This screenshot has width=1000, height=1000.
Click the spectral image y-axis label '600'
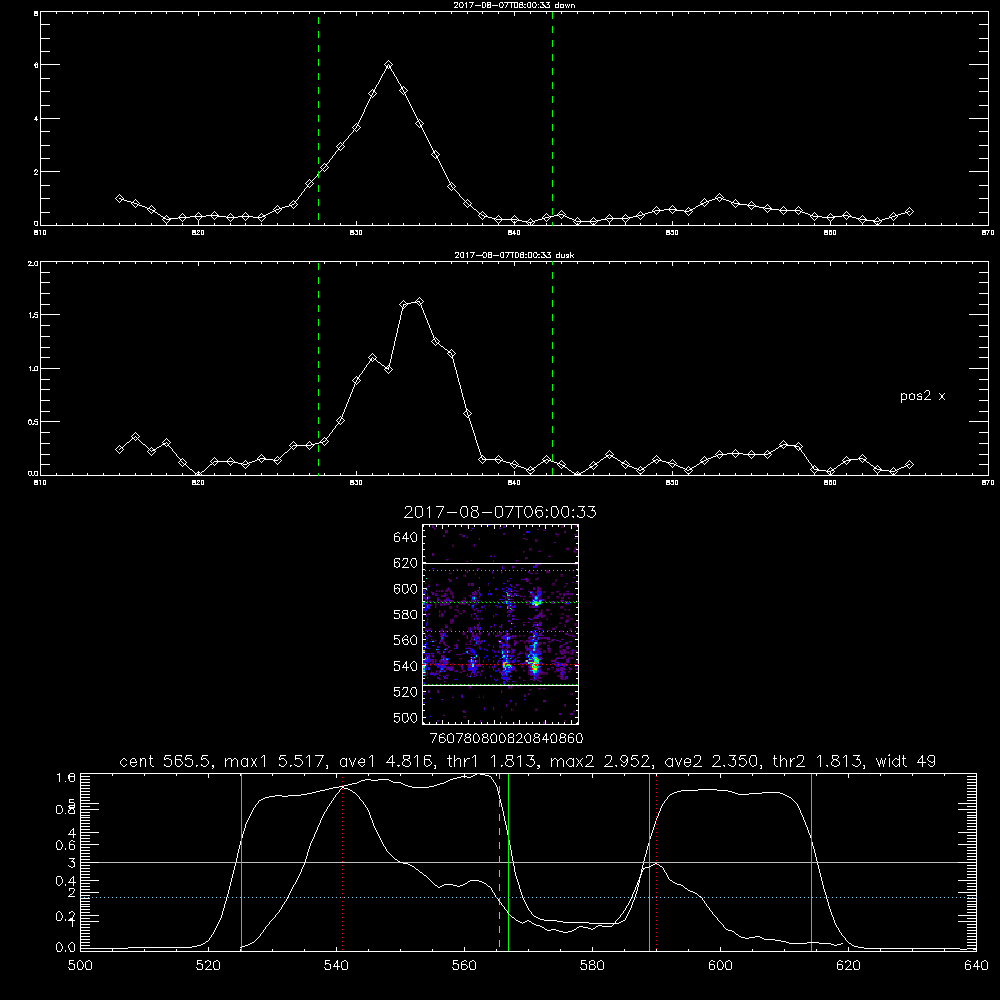coord(405,589)
